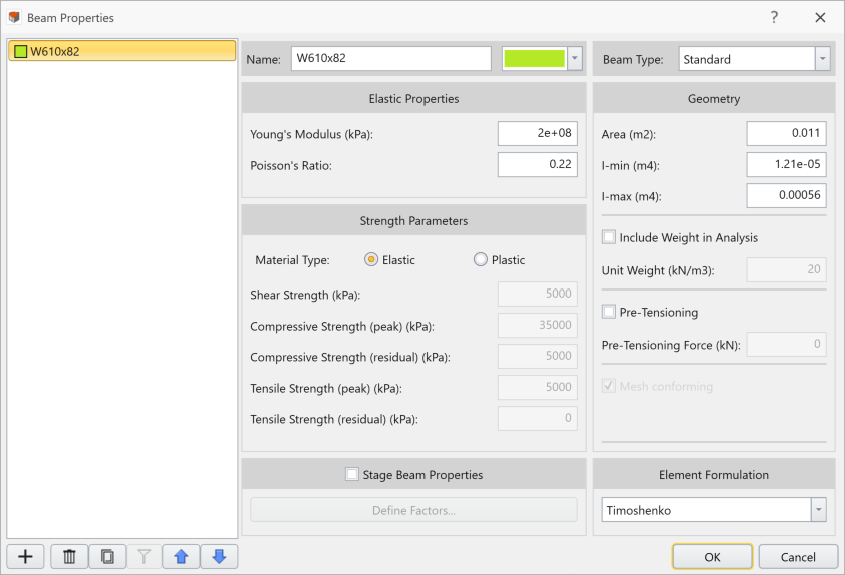
Task: Confirm with the OK button
Action: point(712,557)
